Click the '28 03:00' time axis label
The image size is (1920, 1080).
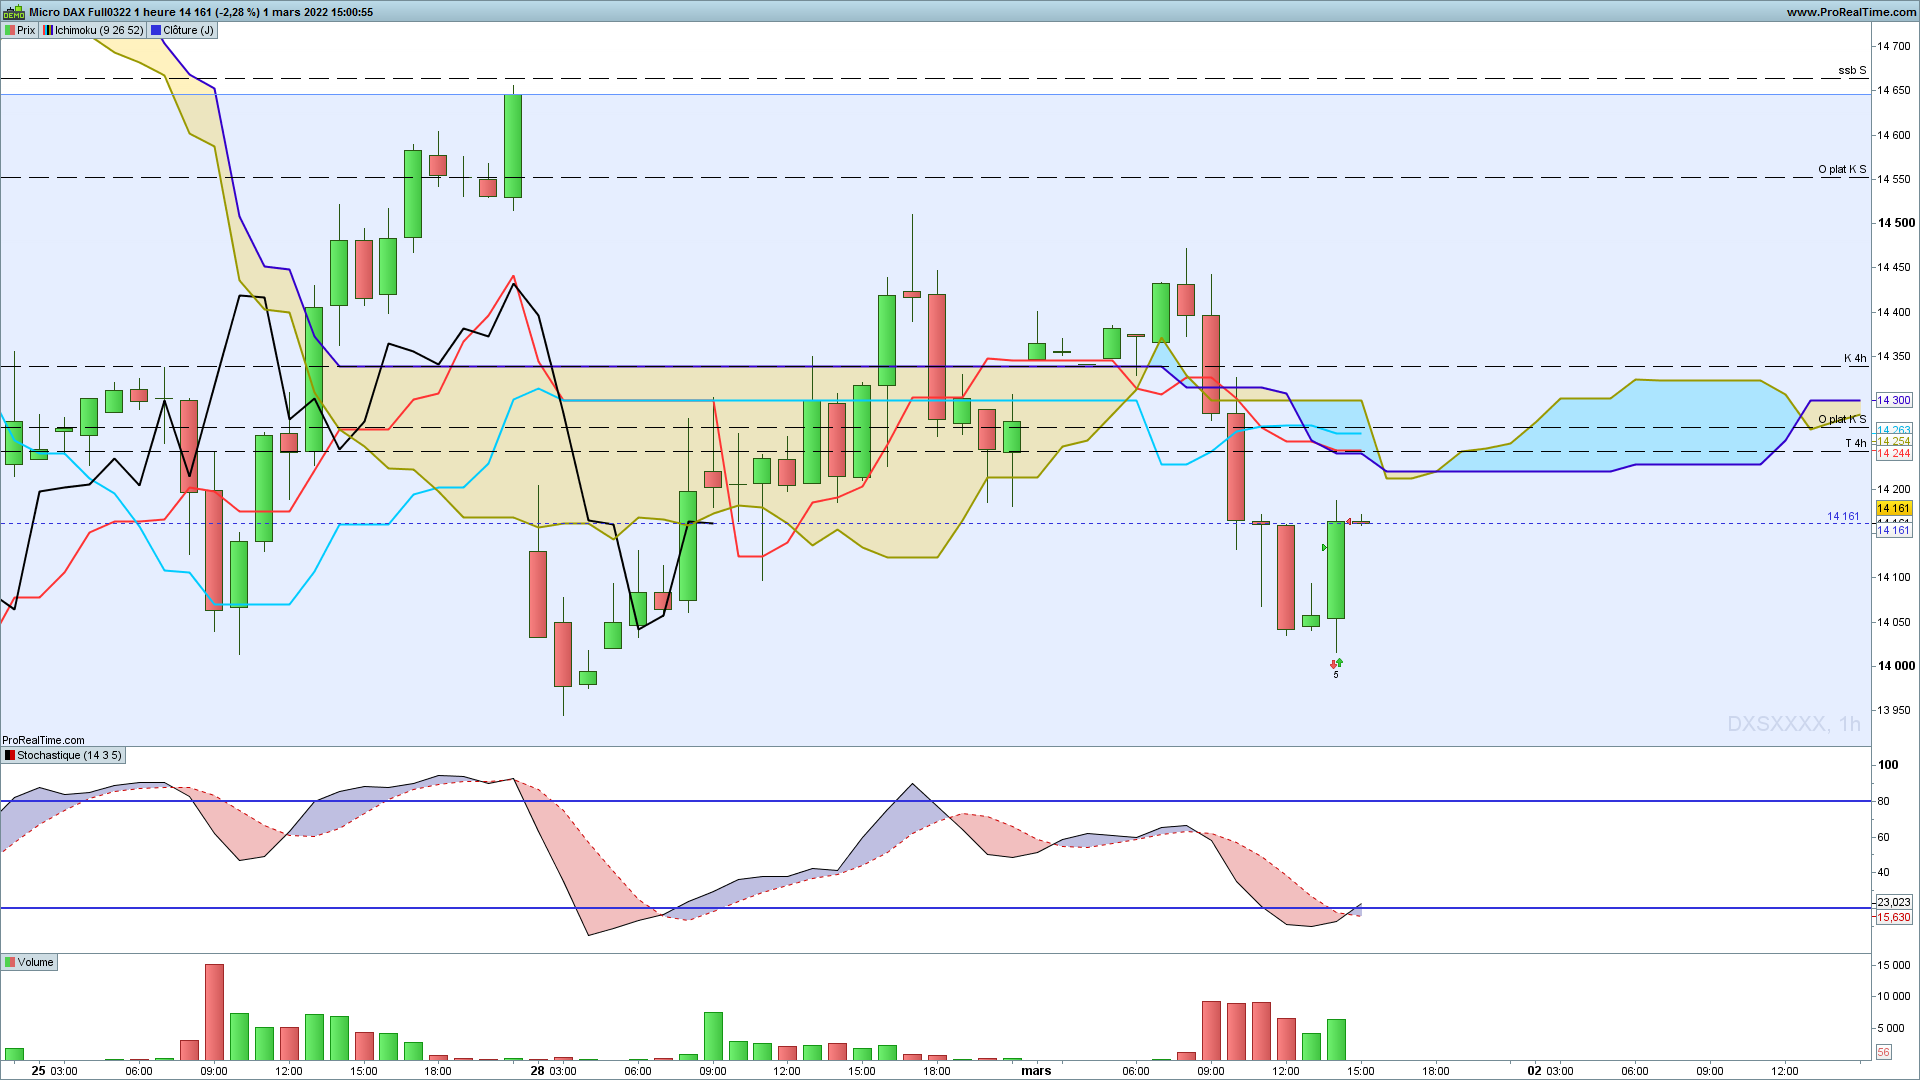[x=553, y=1071]
